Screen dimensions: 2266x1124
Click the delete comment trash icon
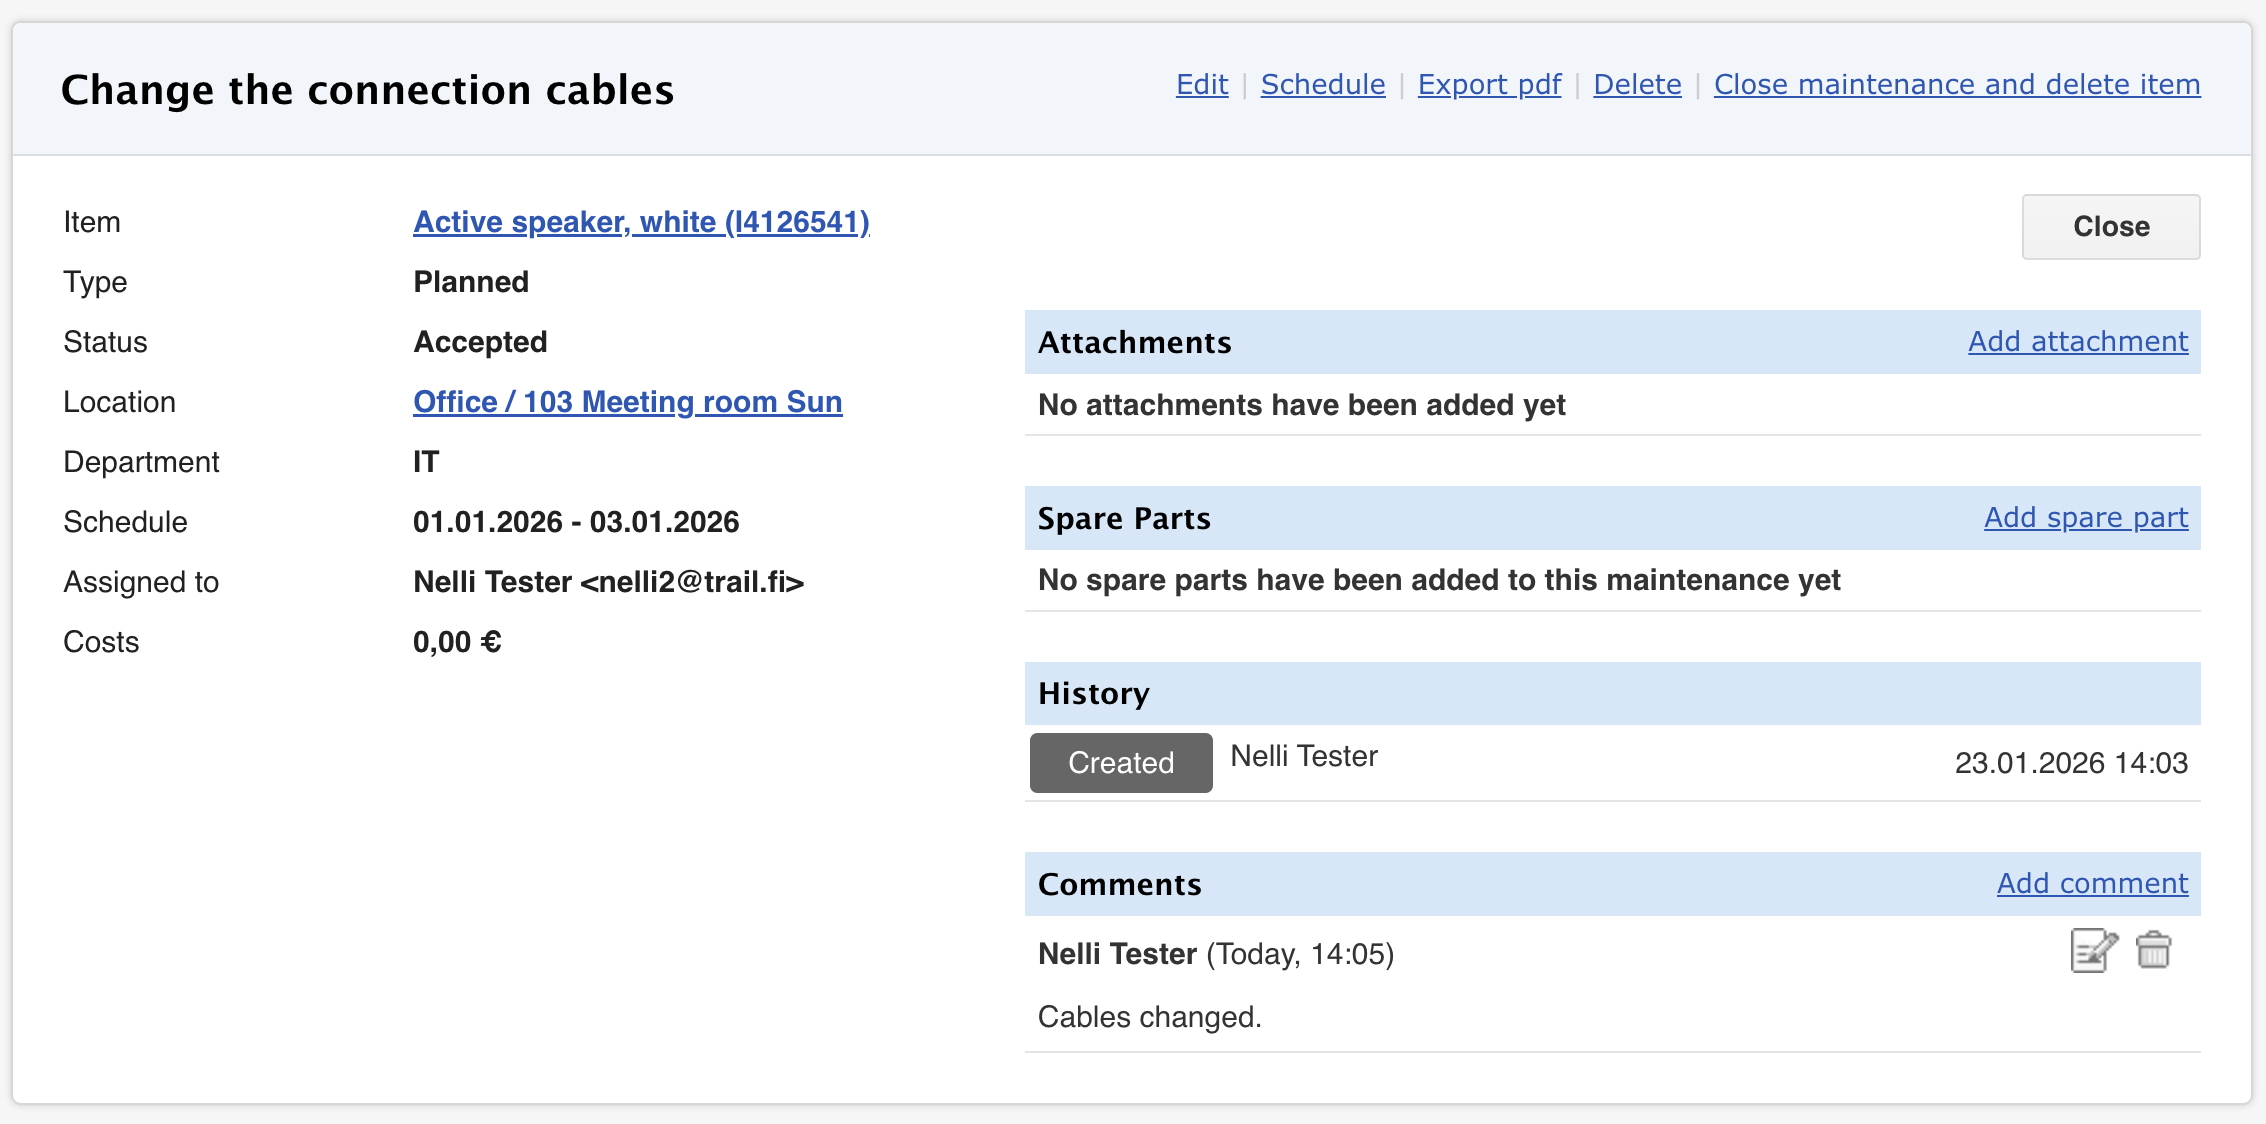(2153, 951)
